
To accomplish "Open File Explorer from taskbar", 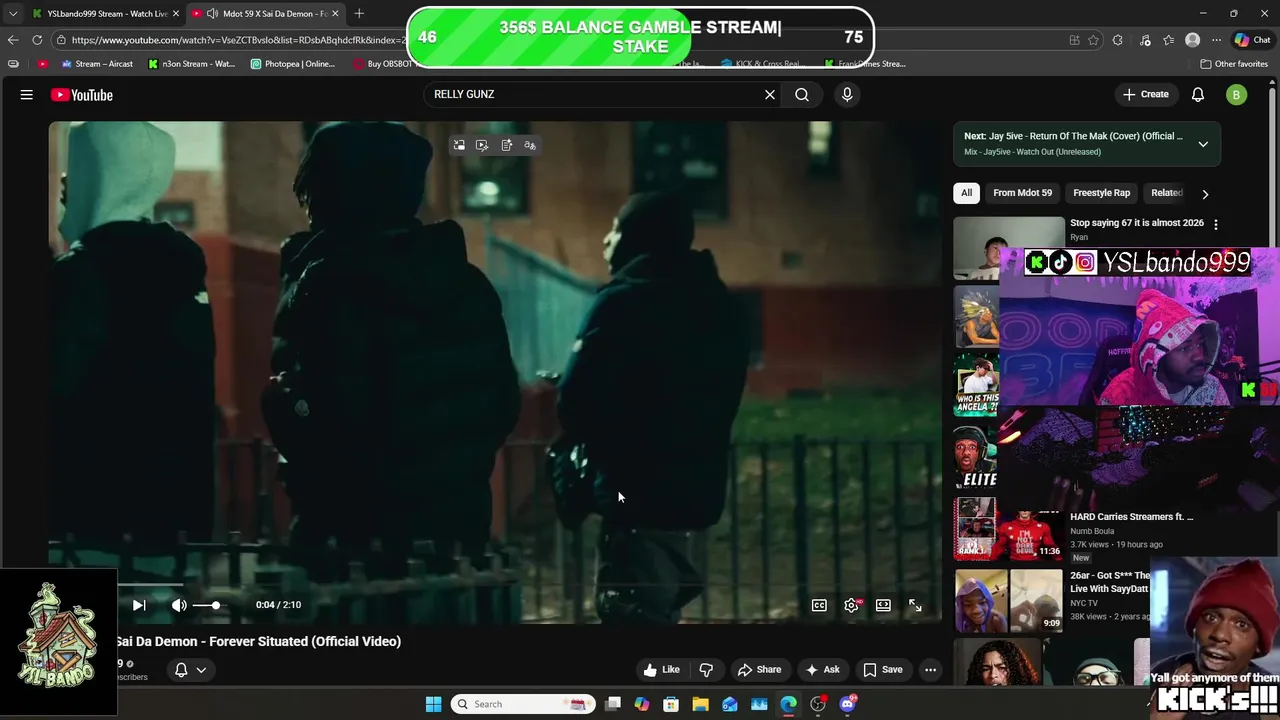I will coord(700,704).
